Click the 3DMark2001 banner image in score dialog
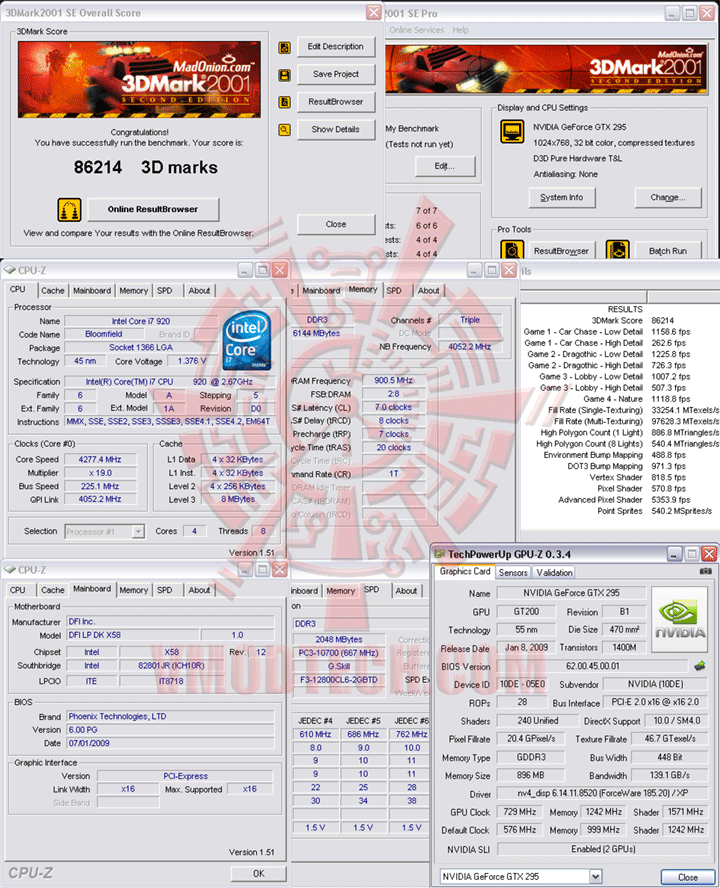 [x=139, y=79]
